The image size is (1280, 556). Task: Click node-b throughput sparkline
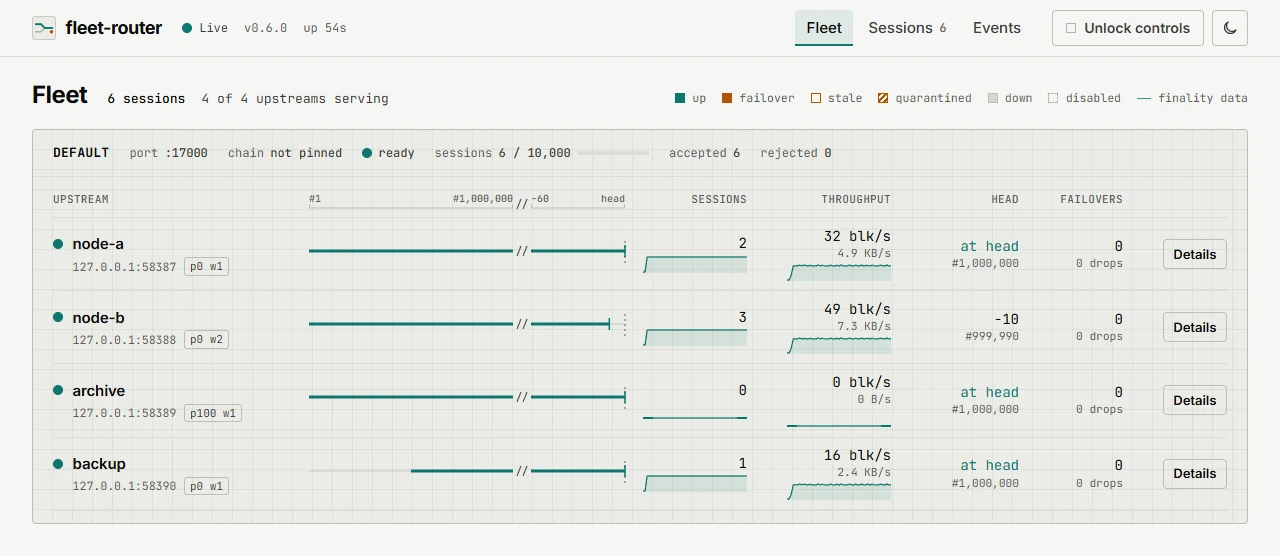coord(839,345)
